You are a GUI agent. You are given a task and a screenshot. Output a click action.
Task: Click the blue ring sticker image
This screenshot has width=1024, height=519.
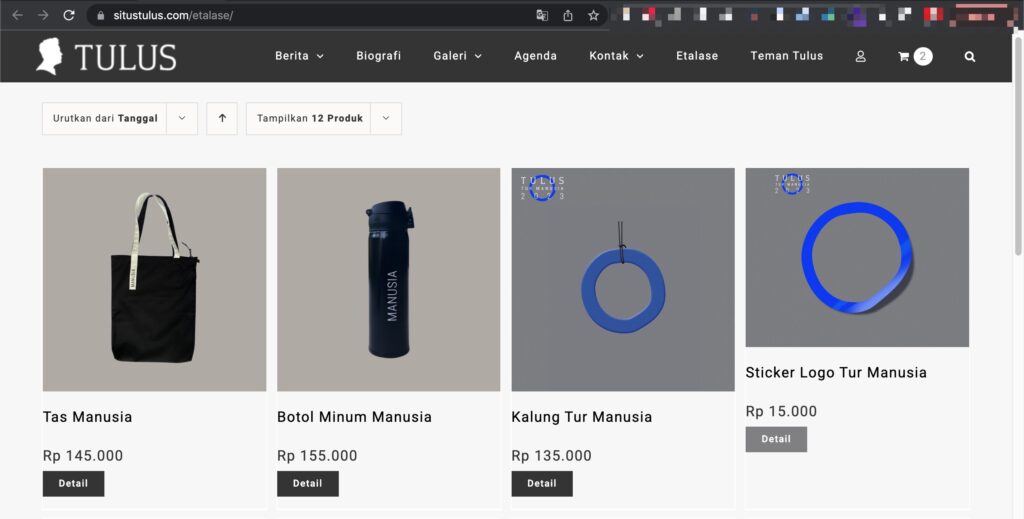pyautogui.click(x=857, y=257)
